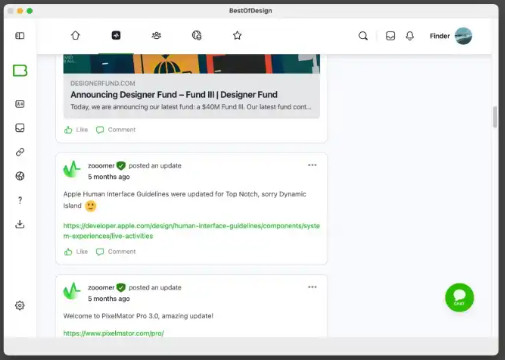Click the Designer Fund preview image
The height and width of the screenshot is (360, 505).
click(x=191, y=64)
